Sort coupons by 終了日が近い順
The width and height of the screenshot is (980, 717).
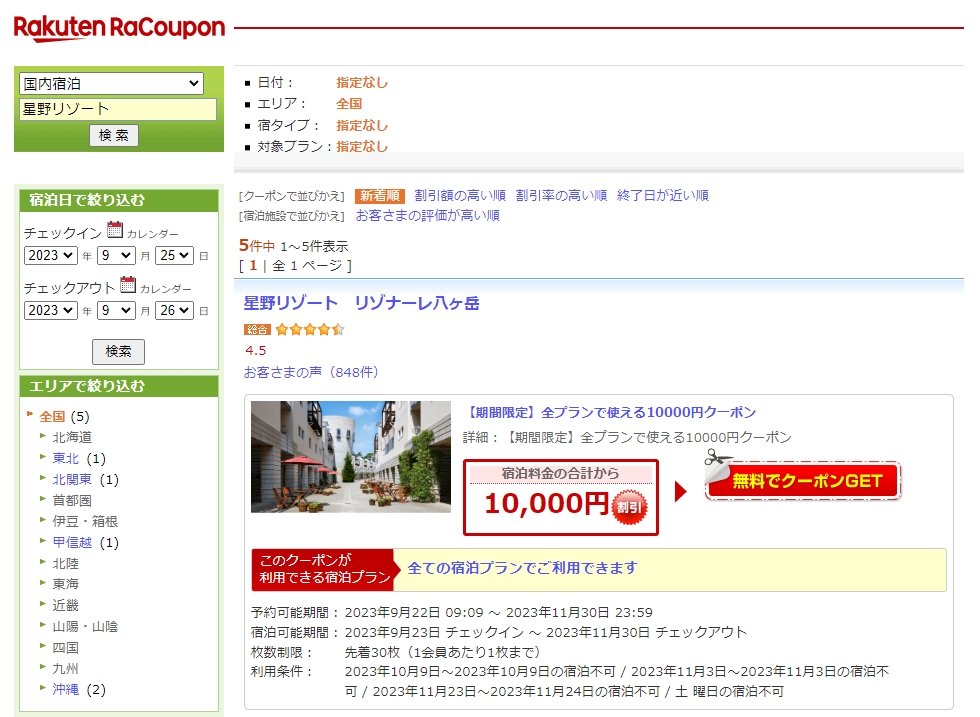662,196
